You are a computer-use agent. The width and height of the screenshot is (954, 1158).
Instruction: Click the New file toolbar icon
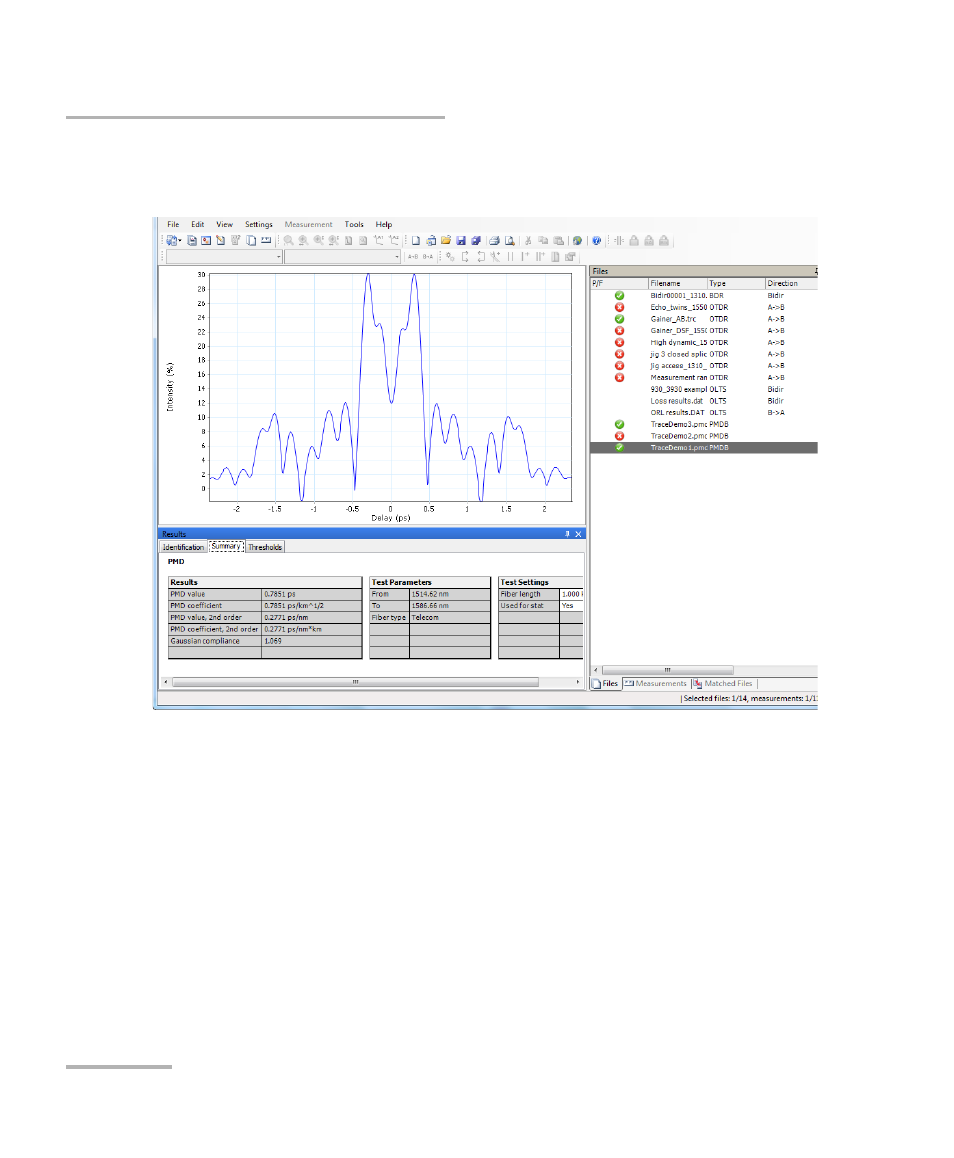416,241
